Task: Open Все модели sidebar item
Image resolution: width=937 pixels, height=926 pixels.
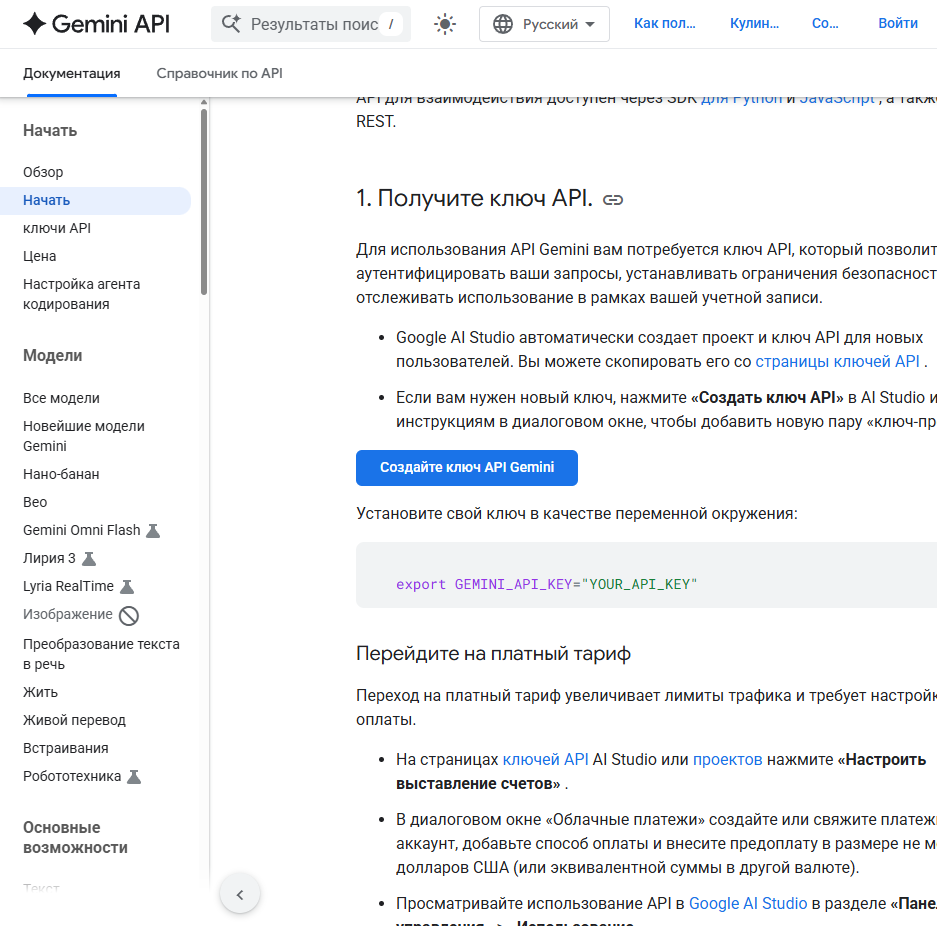Action: [61, 398]
